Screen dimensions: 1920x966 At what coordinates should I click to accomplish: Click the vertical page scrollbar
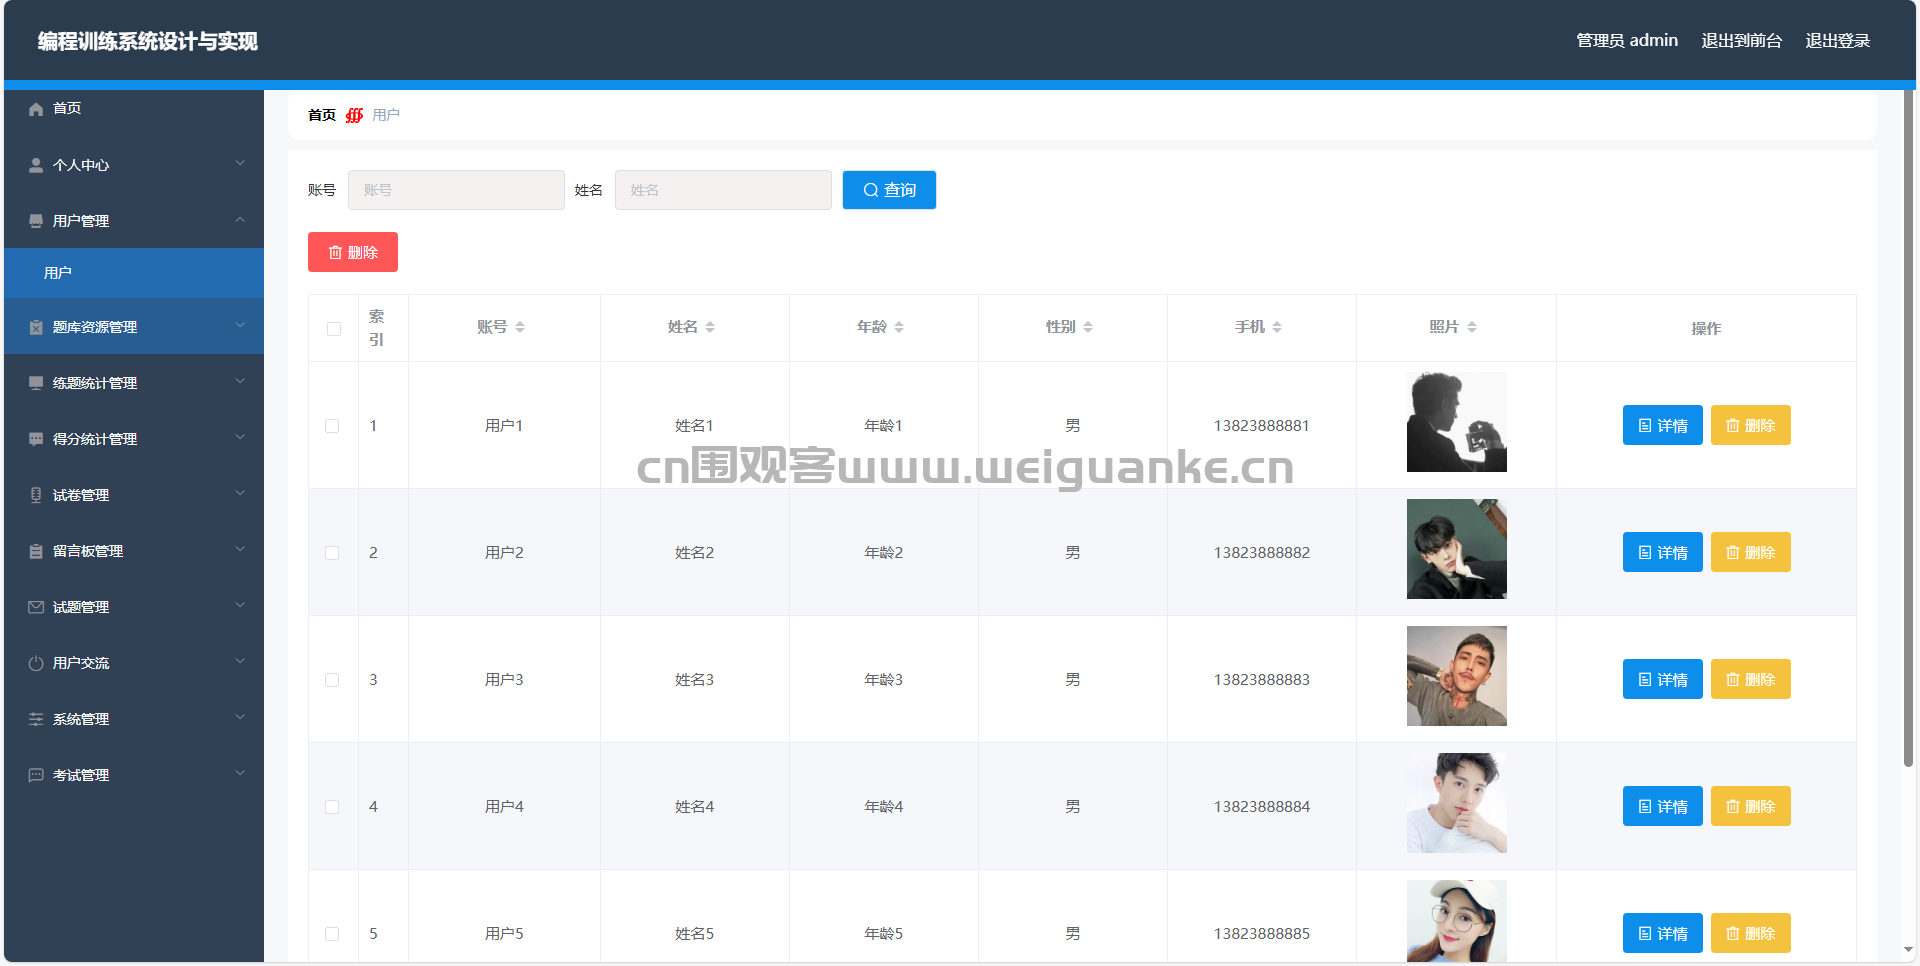[x=1909, y=430]
